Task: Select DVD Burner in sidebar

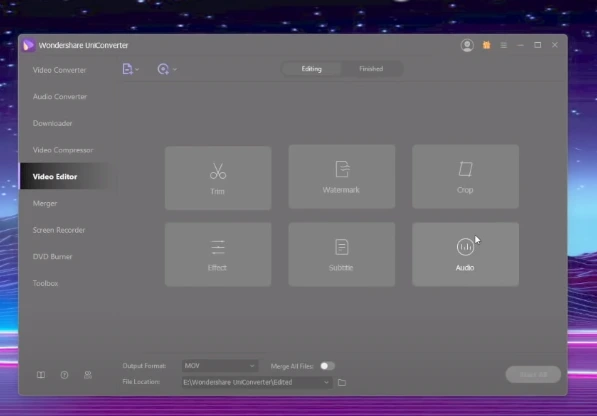Action: tap(53, 257)
